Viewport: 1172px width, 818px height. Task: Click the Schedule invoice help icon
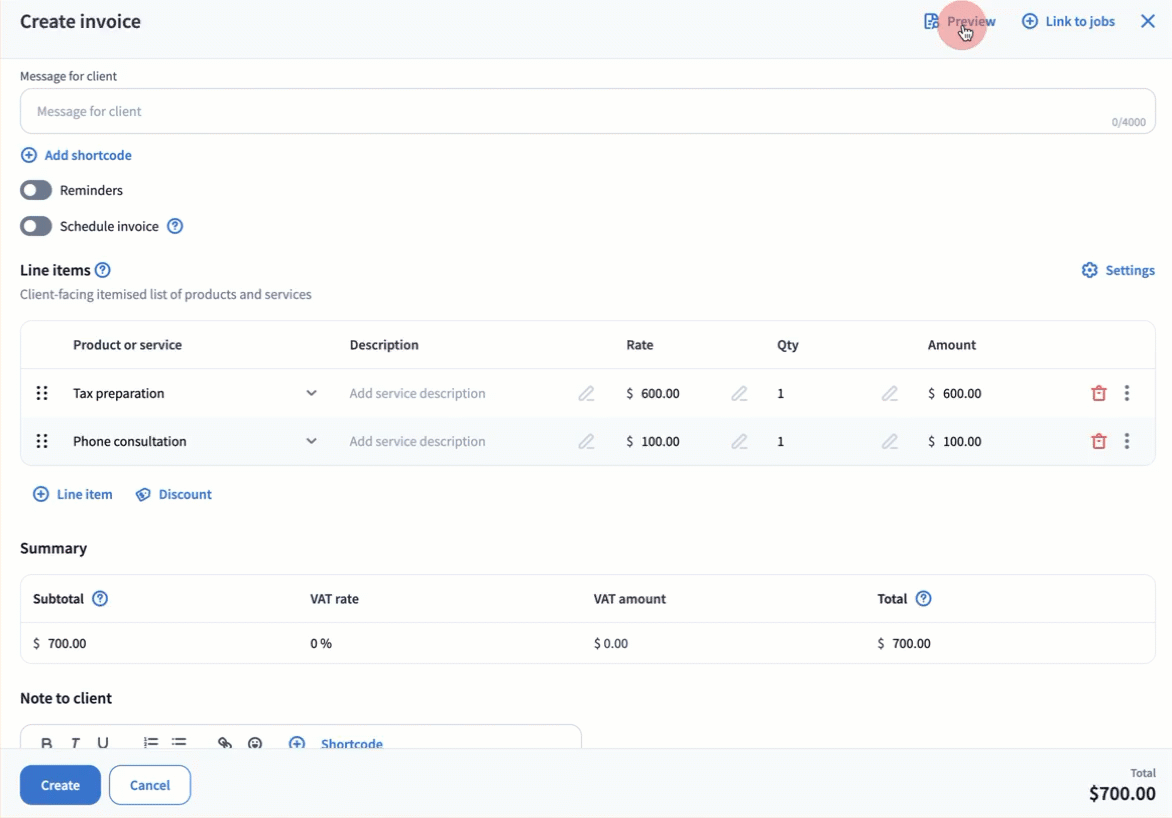(x=175, y=226)
